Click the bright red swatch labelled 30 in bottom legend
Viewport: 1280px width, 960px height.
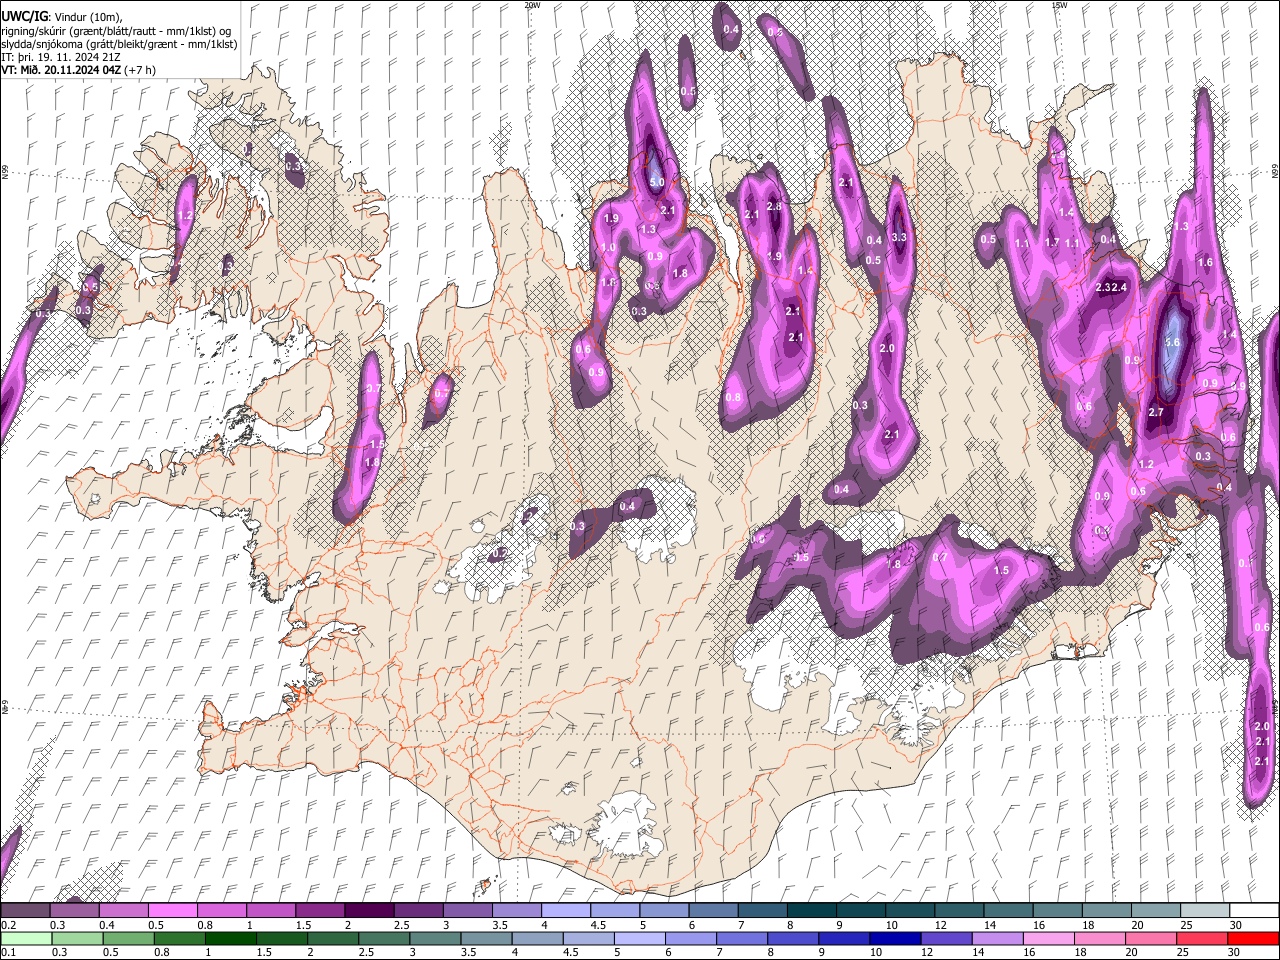tap(1253, 938)
